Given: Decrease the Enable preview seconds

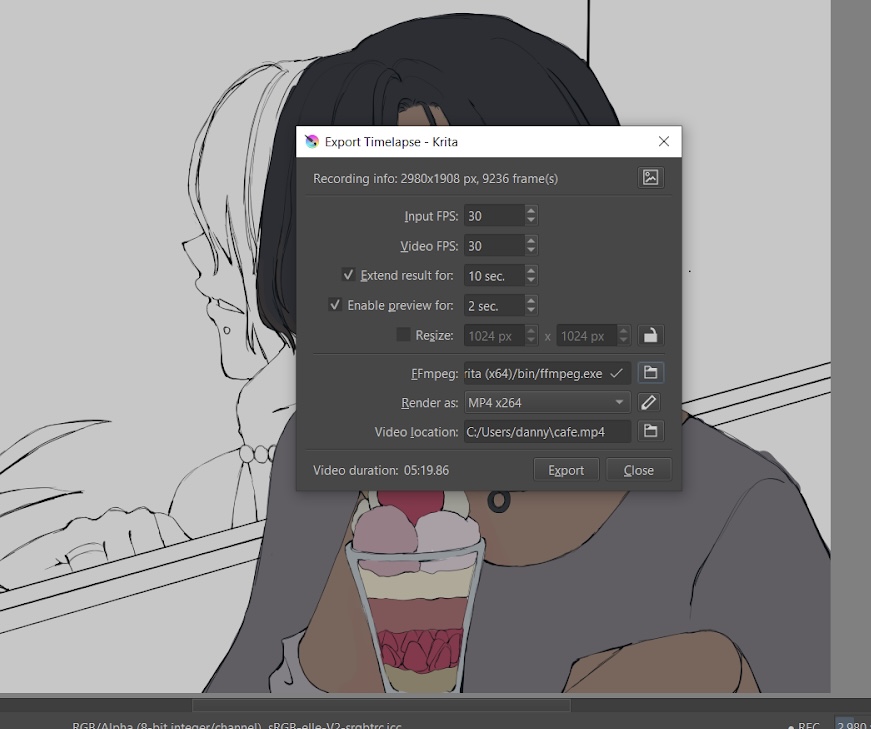Looking at the screenshot, I should tap(531, 310).
